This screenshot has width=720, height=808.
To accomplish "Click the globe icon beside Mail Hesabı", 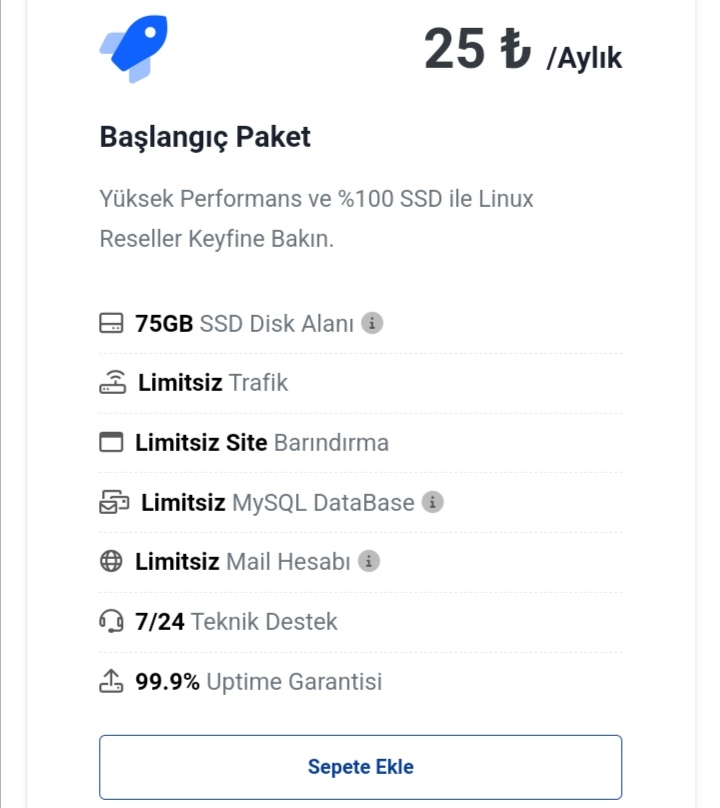I will coord(111,561).
